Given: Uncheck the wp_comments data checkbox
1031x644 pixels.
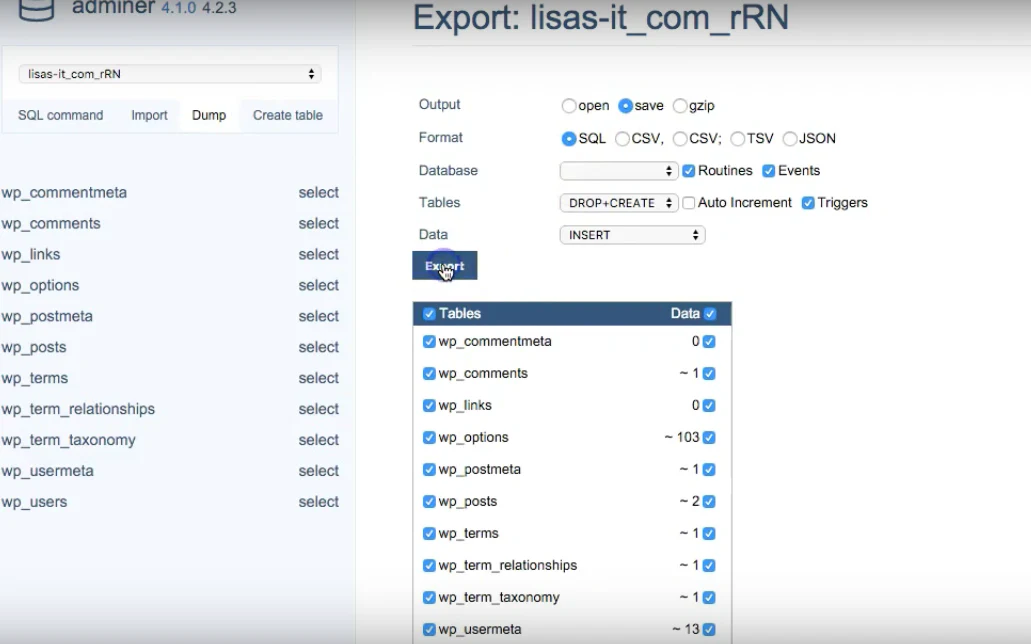Looking at the screenshot, I should point(709,374).
